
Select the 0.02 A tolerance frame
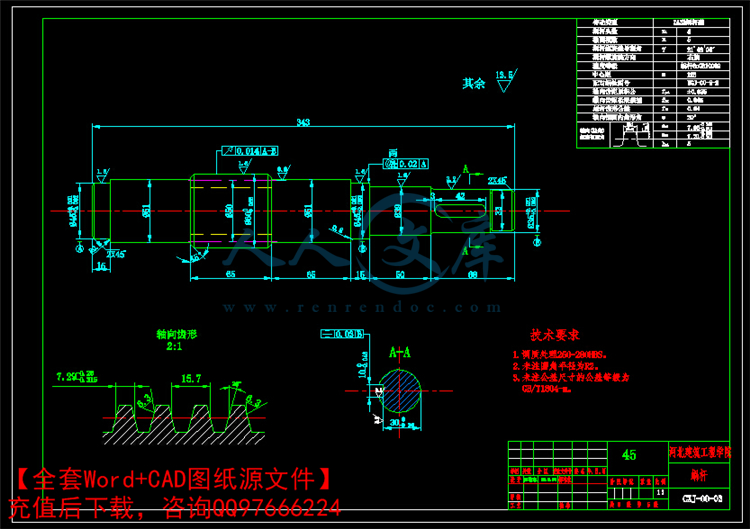click(x=406, y=164)
